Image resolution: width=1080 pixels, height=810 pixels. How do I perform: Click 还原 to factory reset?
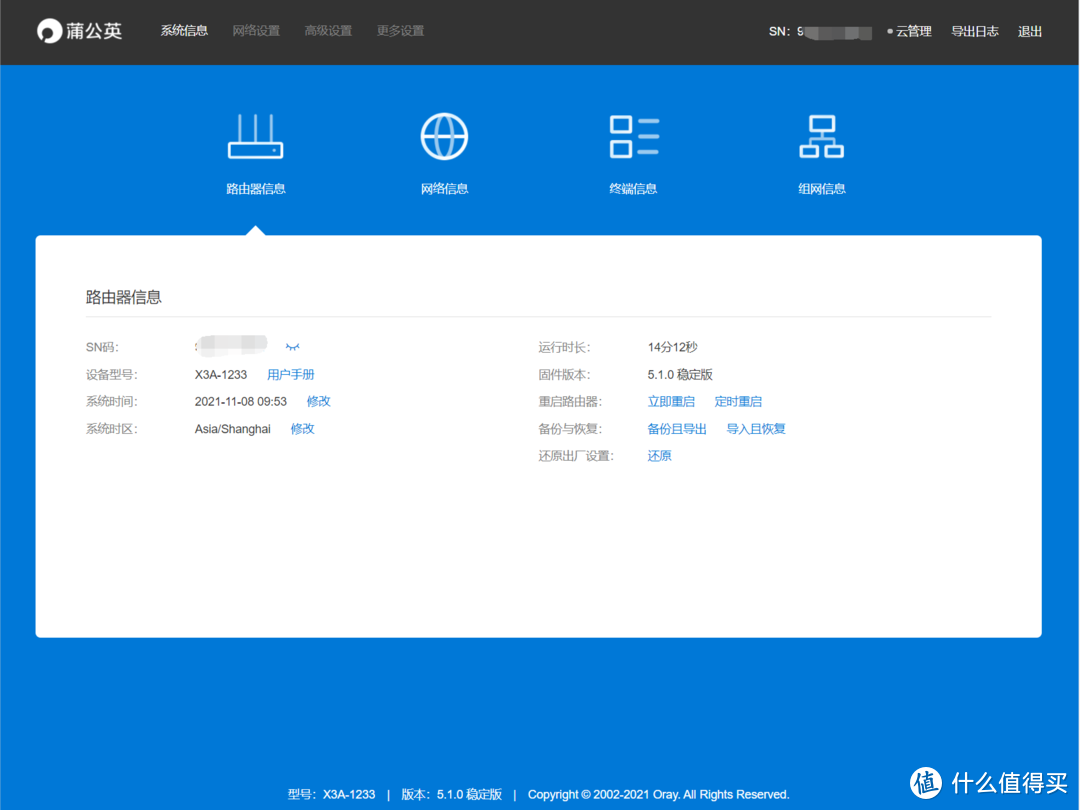click(659, 456)
